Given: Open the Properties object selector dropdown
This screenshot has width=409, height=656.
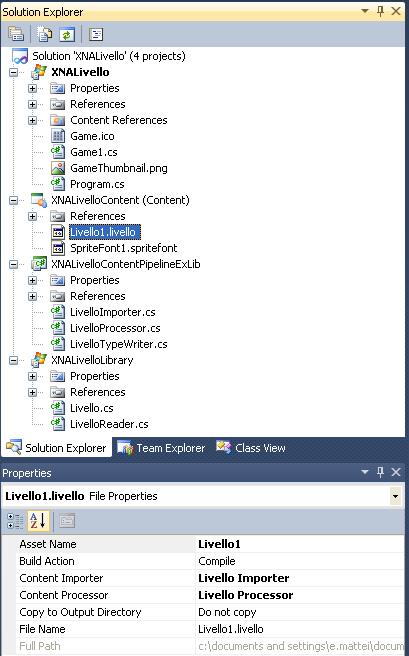Looking at the screenshot, I should click(395, 497).
